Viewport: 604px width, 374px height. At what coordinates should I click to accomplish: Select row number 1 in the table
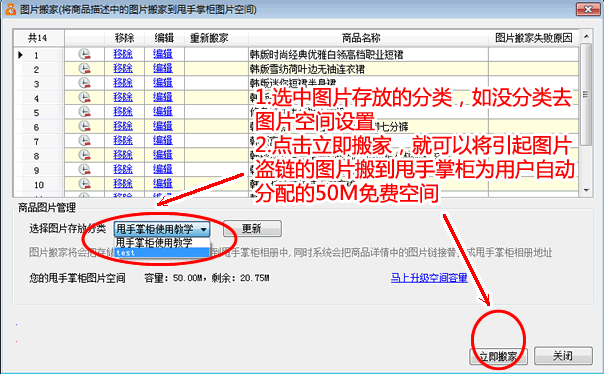(38, 55)
